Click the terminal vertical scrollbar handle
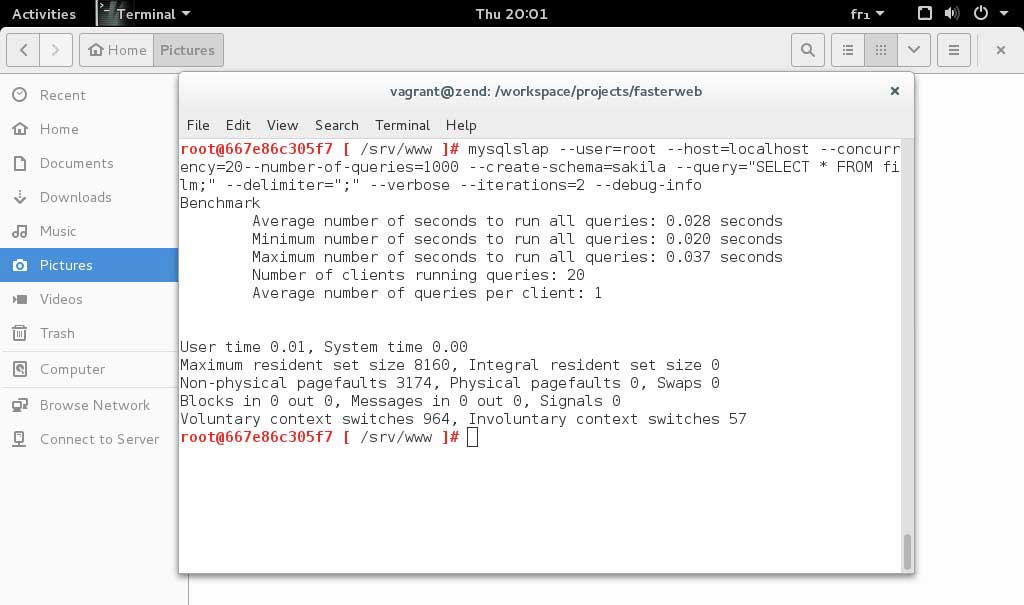 pyautogui.click(x=907, y=552)
